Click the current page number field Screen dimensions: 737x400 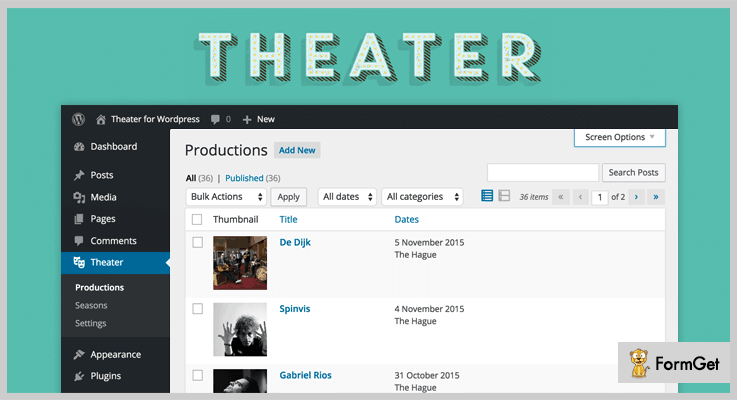(599, 197)
